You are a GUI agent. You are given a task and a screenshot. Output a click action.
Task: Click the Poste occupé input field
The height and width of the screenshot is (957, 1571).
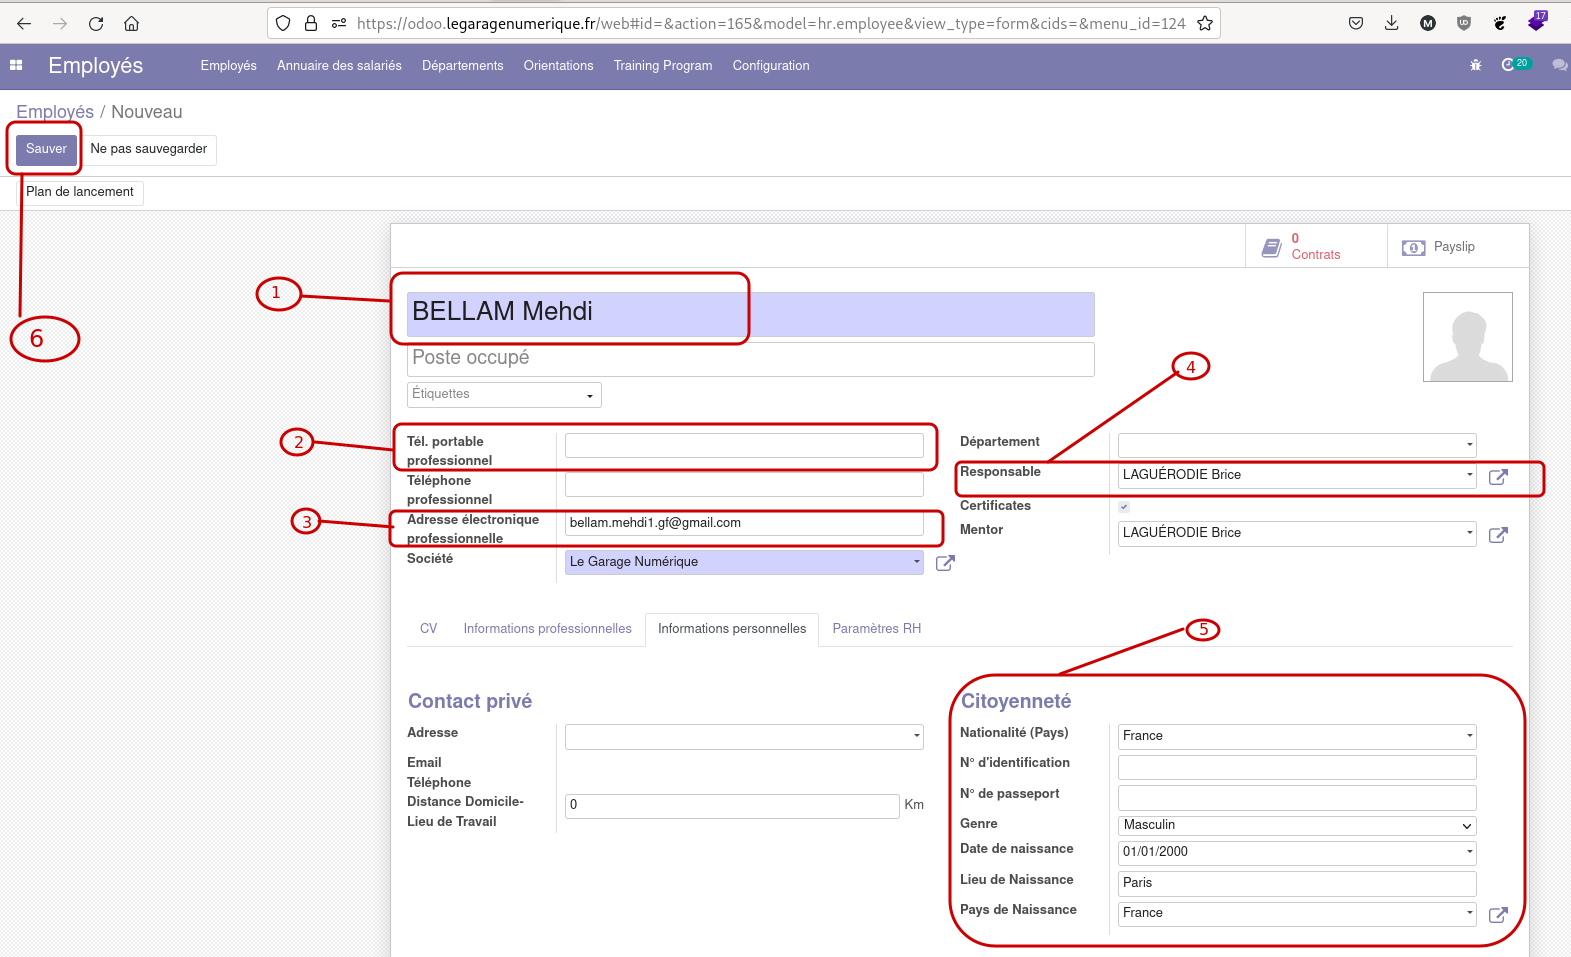point(750,359)
